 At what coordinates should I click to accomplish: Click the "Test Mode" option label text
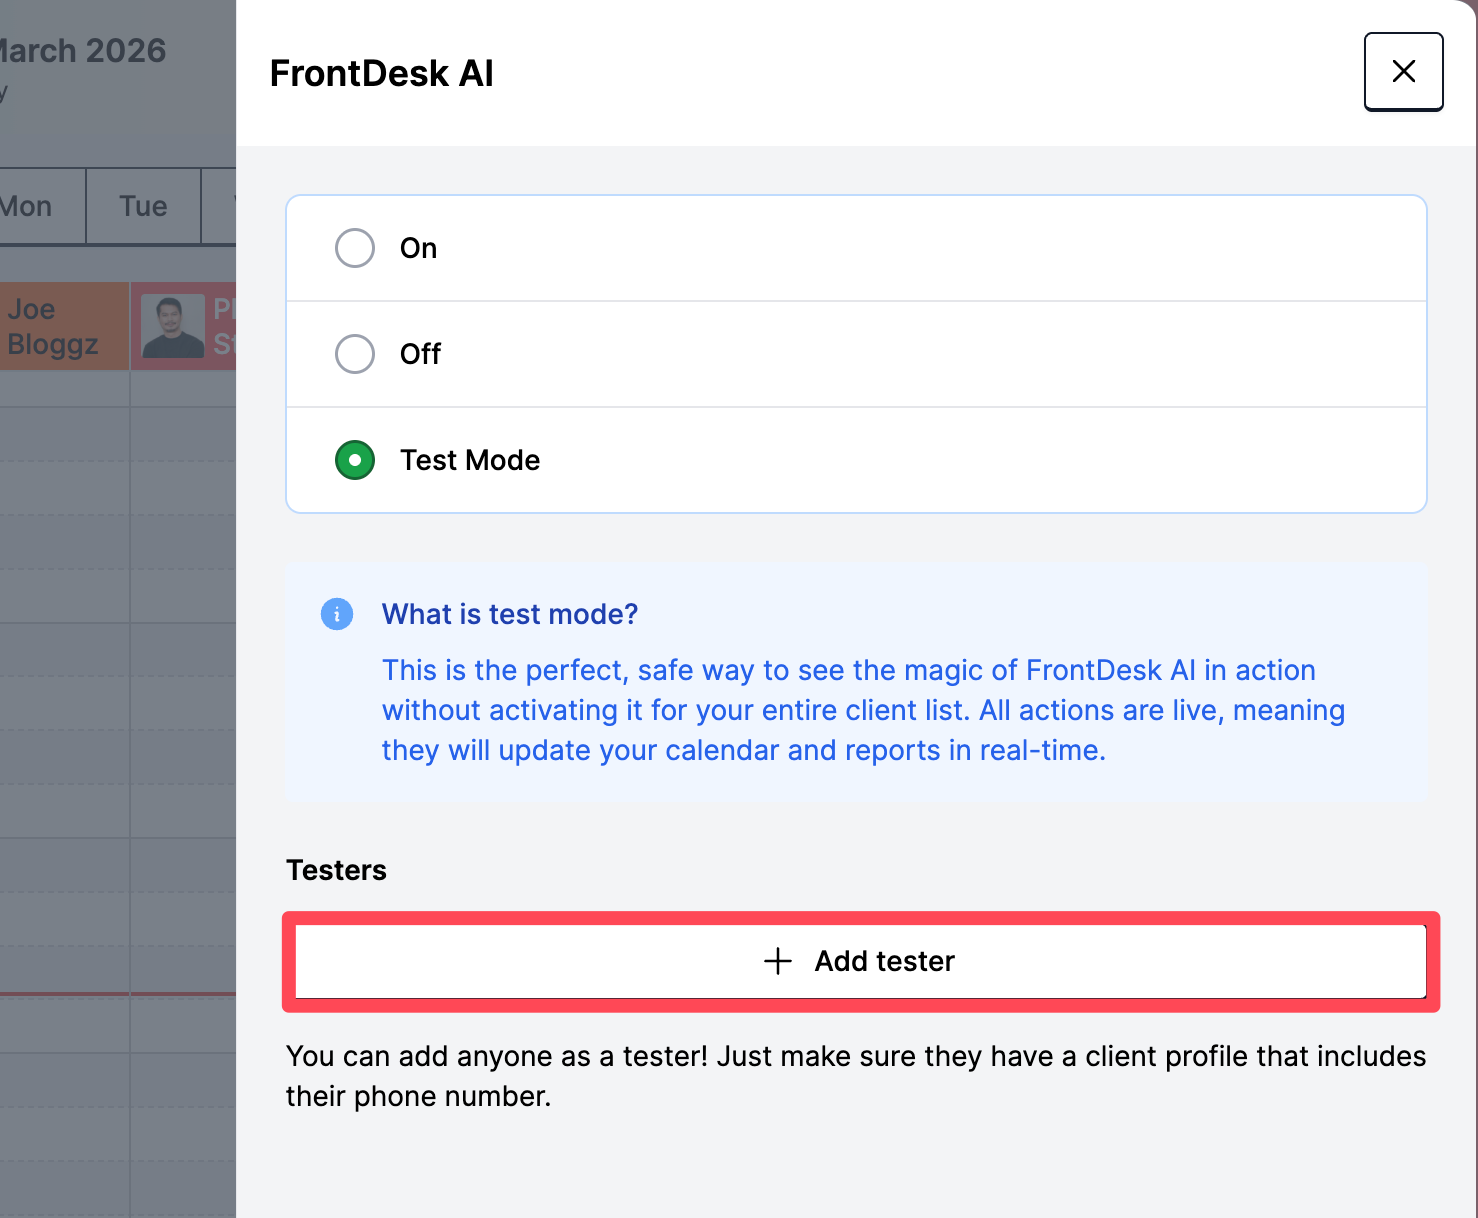[x=469, y=460]
